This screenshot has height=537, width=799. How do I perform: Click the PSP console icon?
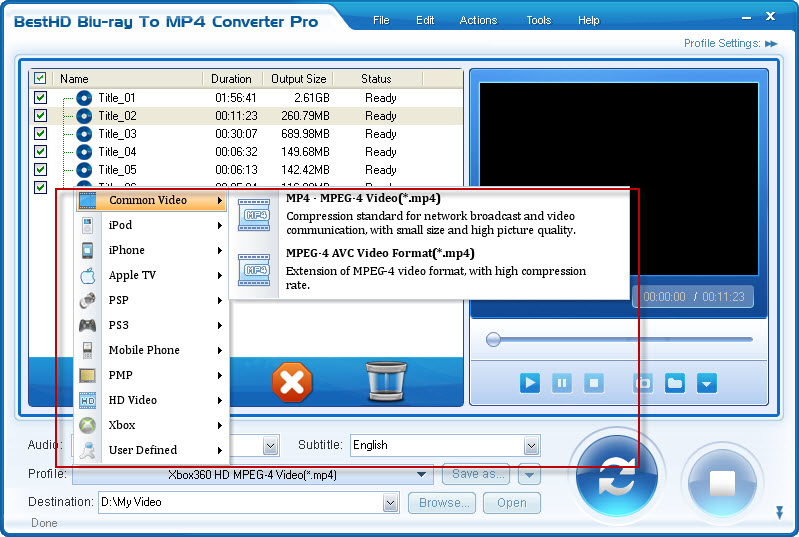(x=88, y=300)
